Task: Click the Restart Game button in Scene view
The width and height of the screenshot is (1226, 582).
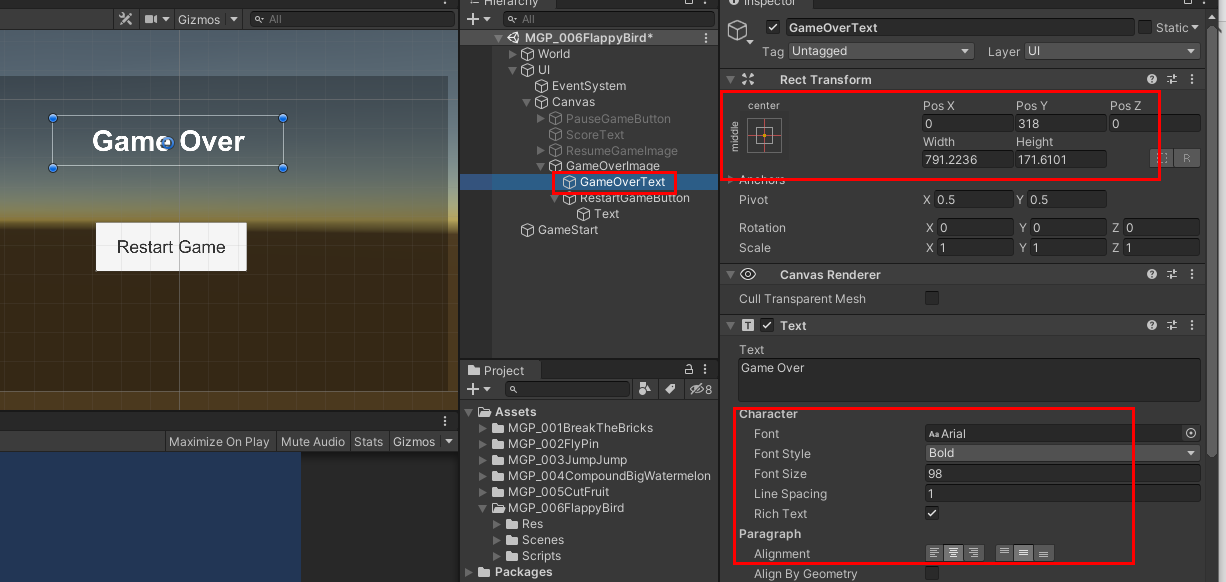Action: pos(171,247)
